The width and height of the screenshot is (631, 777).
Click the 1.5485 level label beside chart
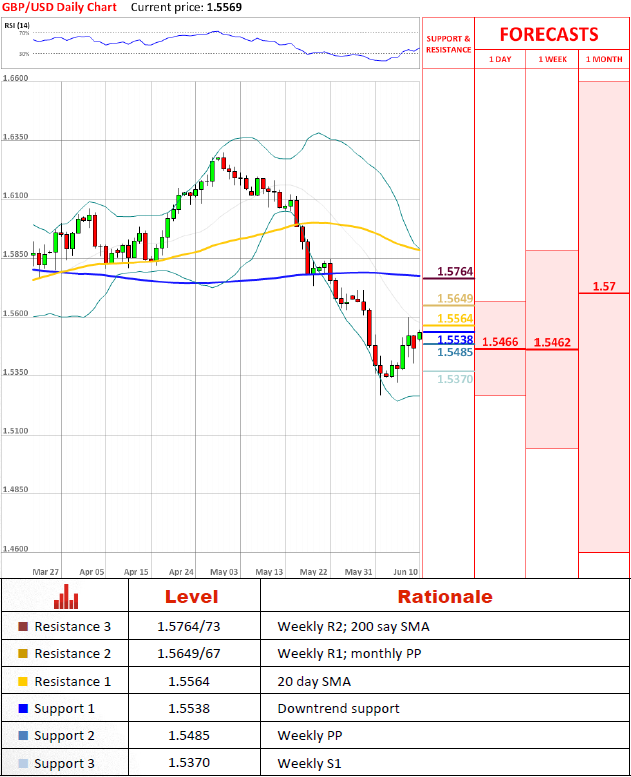(455, 352)
